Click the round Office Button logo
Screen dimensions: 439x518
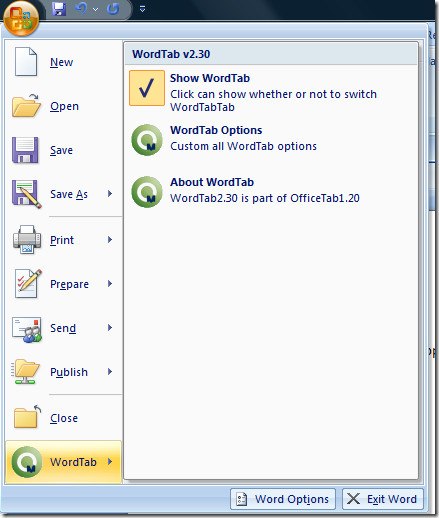[21, 19]
